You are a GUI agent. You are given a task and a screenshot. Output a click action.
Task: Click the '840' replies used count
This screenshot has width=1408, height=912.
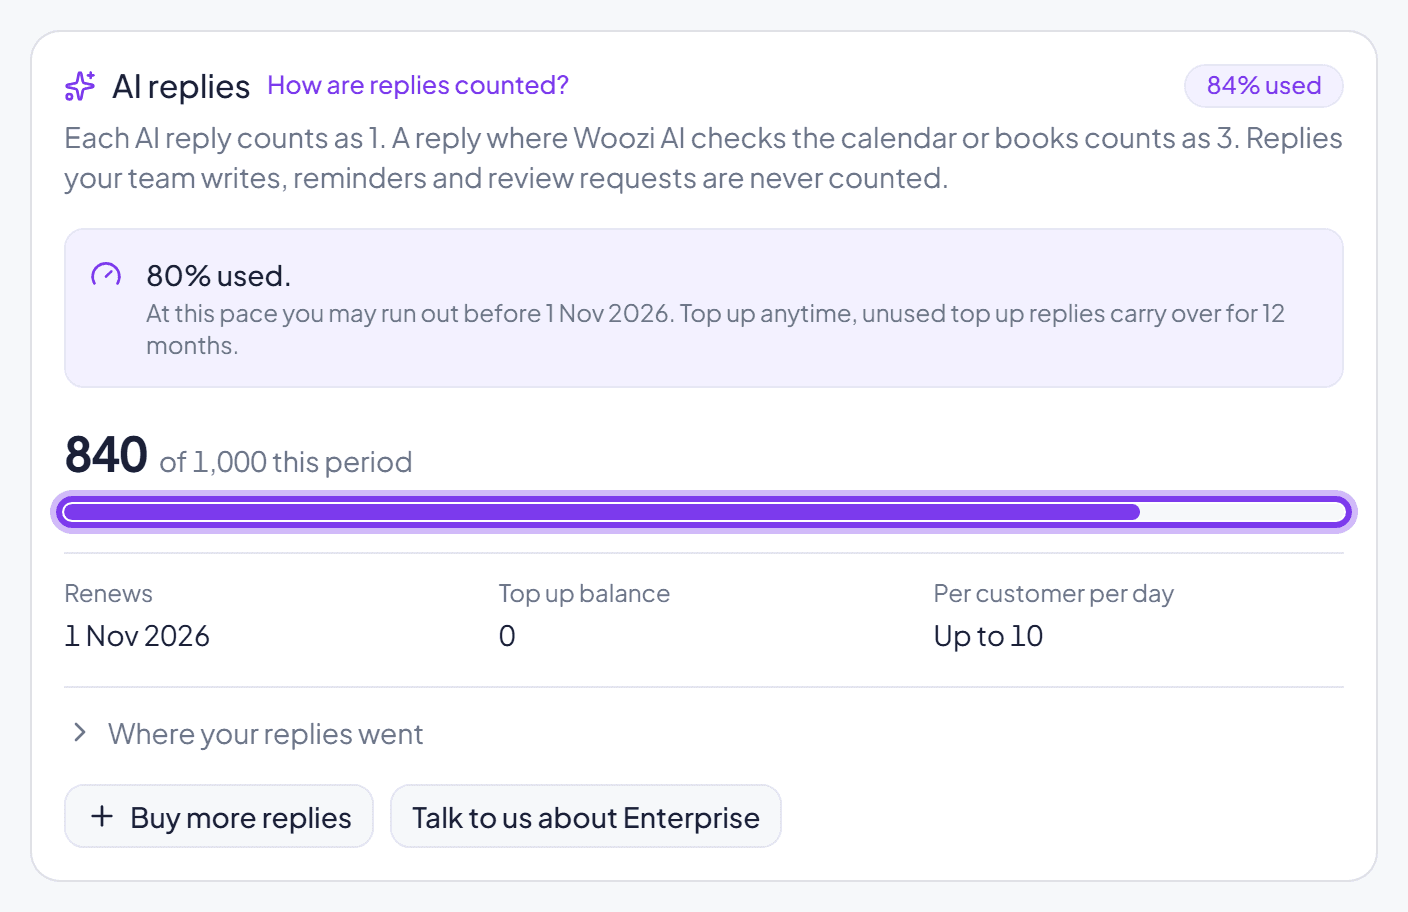[106, 455]
